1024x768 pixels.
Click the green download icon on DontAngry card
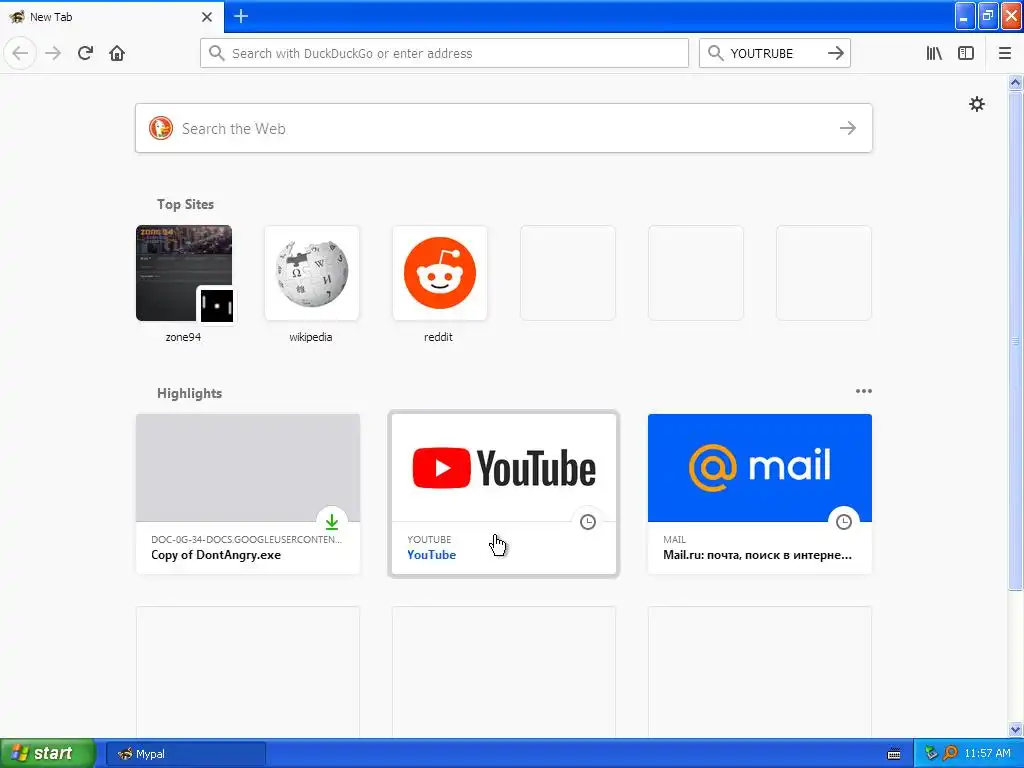point(332,522)
